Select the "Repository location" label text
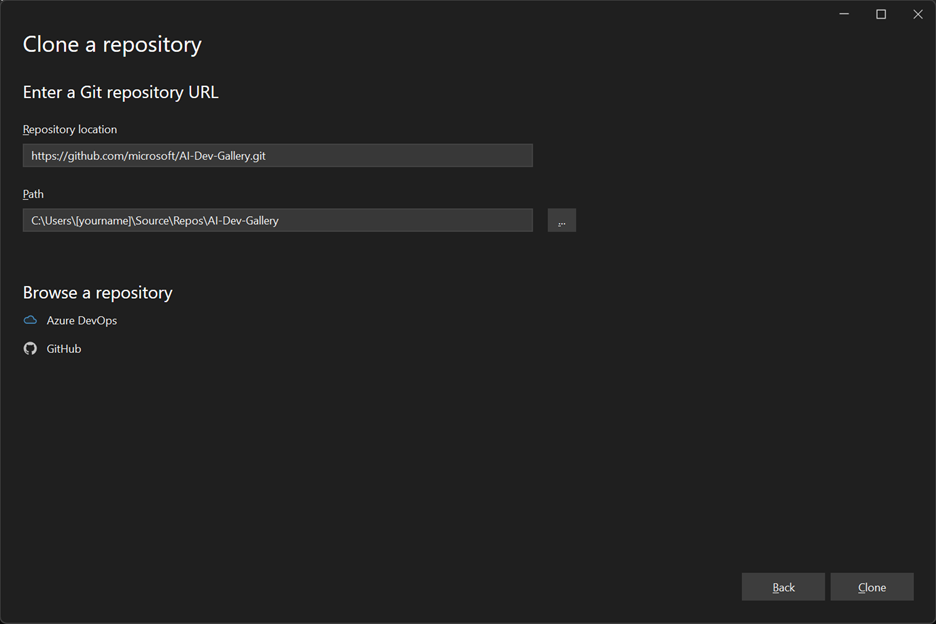936x624 pixels. coord(70,130)
